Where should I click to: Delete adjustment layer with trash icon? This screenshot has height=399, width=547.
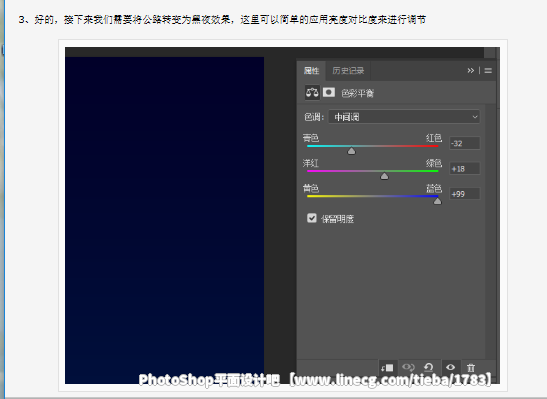tap(471, 368)
